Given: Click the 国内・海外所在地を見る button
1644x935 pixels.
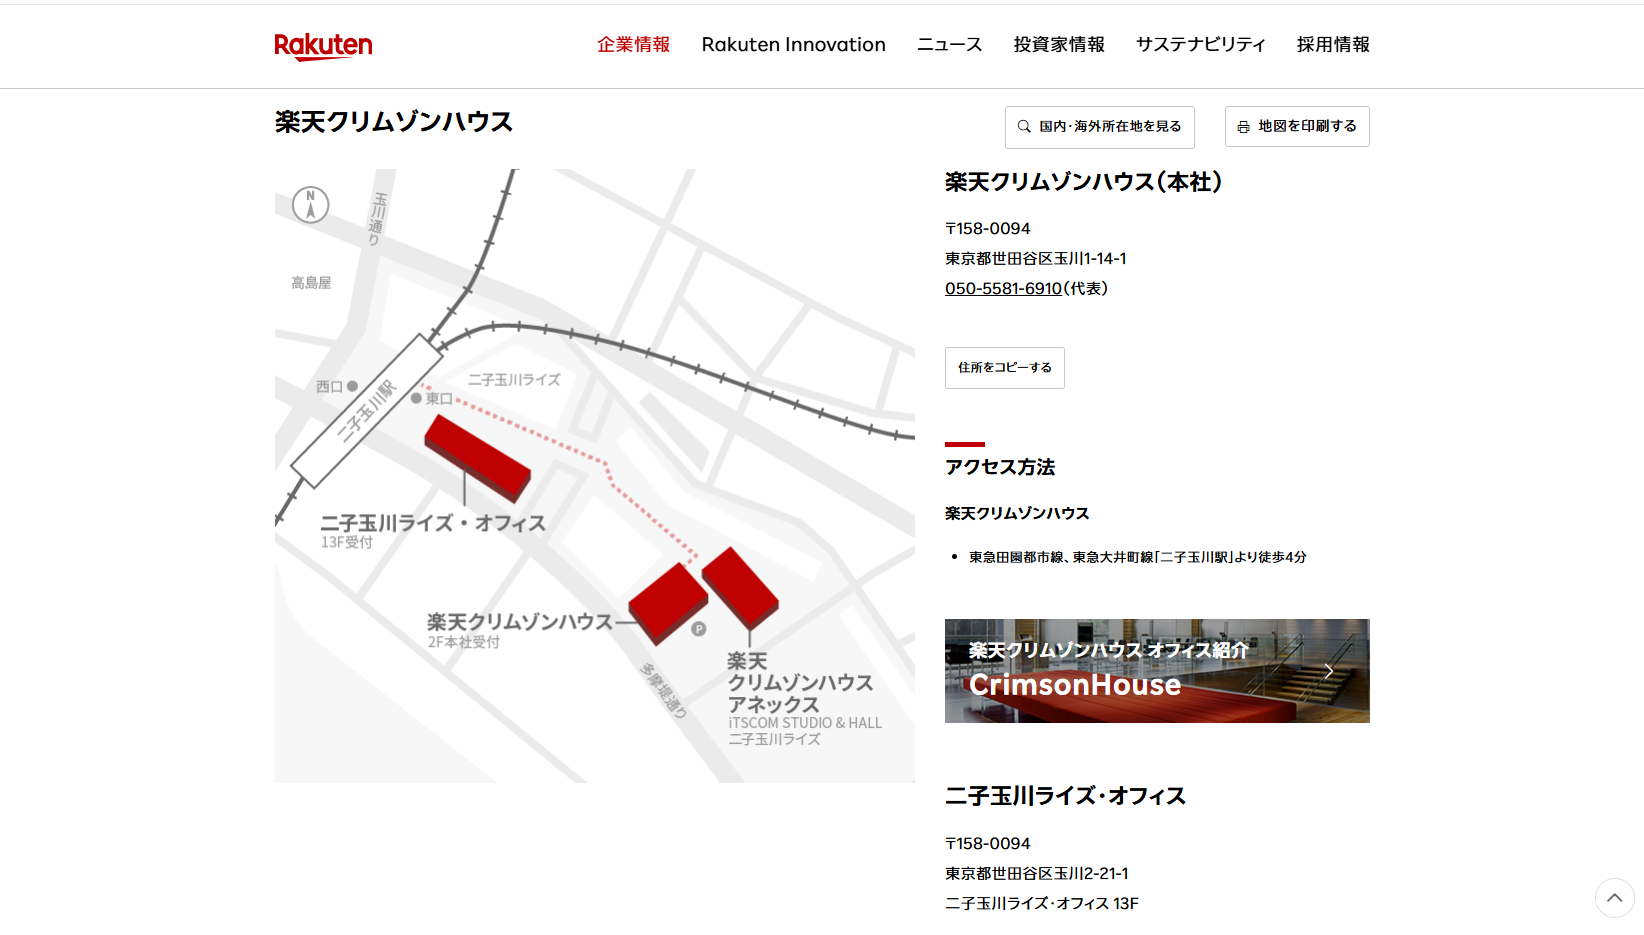Looking at the screenshot, I should coord(1100,127).
